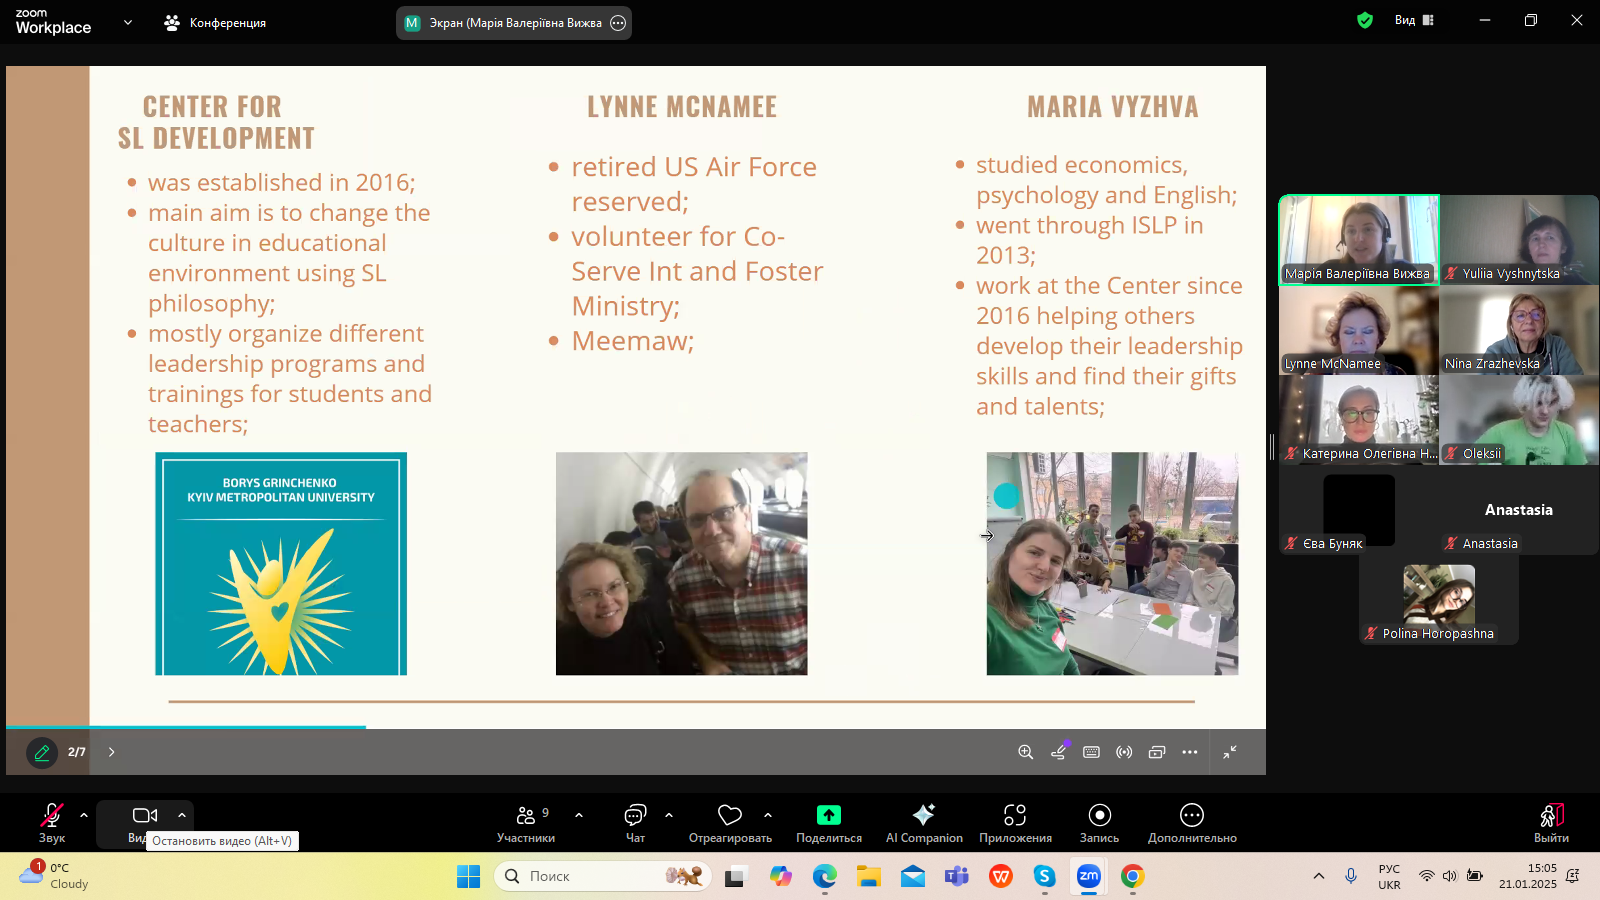
Task: Expand audio options arrow next to Звук
Action: click(x=84, y=815)
